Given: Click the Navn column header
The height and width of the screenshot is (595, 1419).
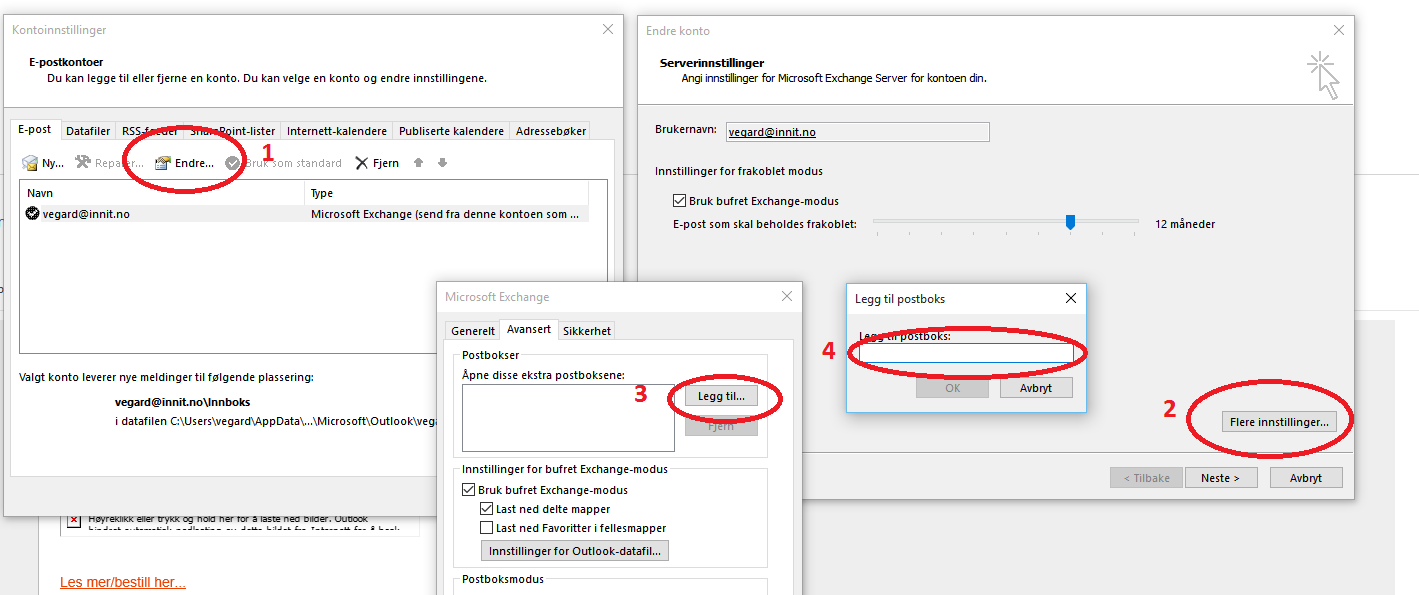Looking at the screenshot, I should tap(162, 193).
